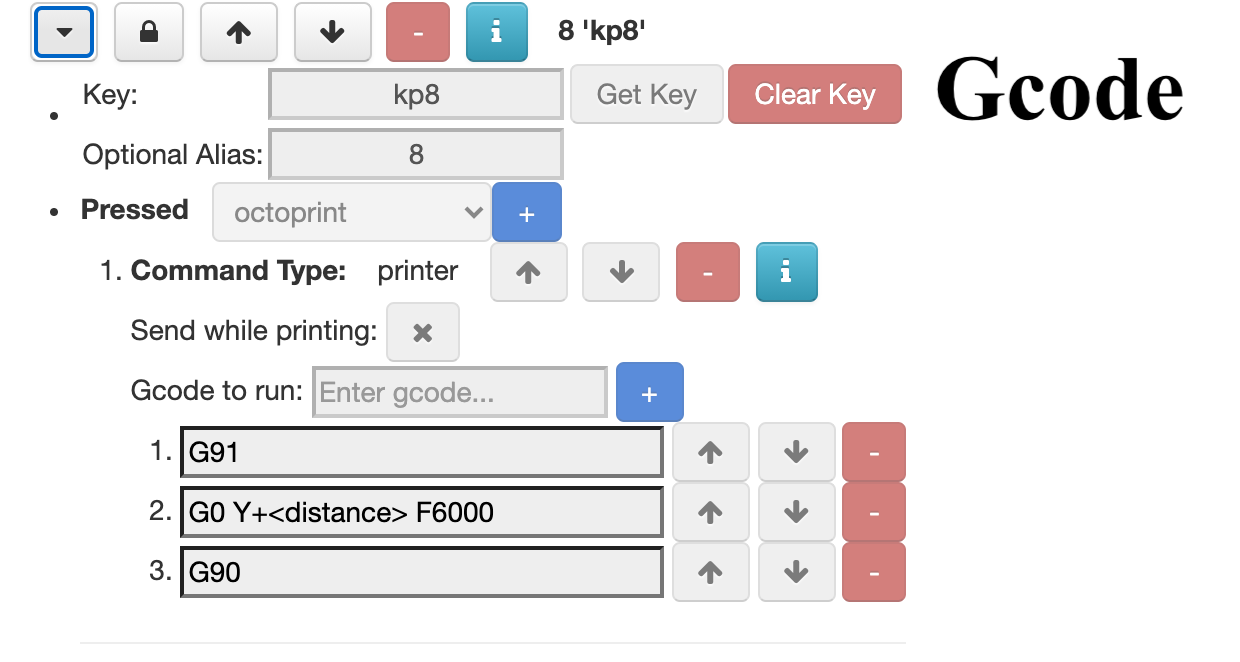Screen dimensions: 1240x662
Task: Open info for the kp8 key entry
Action: [496, 32]
